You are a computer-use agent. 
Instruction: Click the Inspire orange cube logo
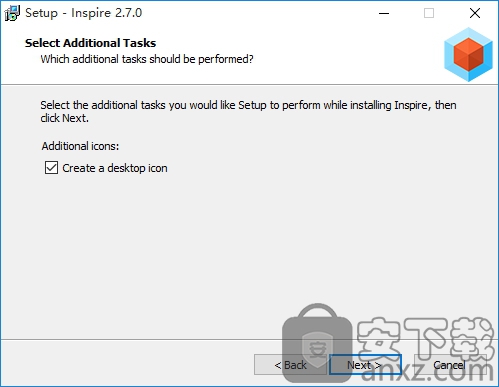[x=468, y=55]
